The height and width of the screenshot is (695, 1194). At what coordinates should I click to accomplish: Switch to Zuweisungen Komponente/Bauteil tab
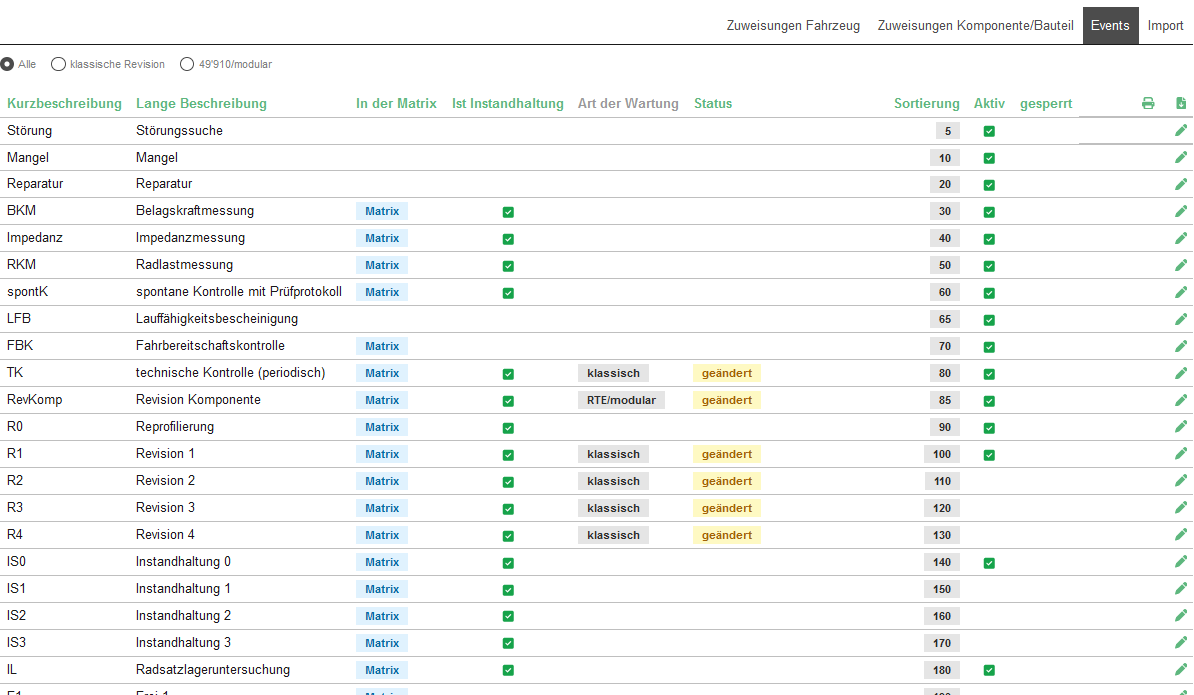click(975, 26)
